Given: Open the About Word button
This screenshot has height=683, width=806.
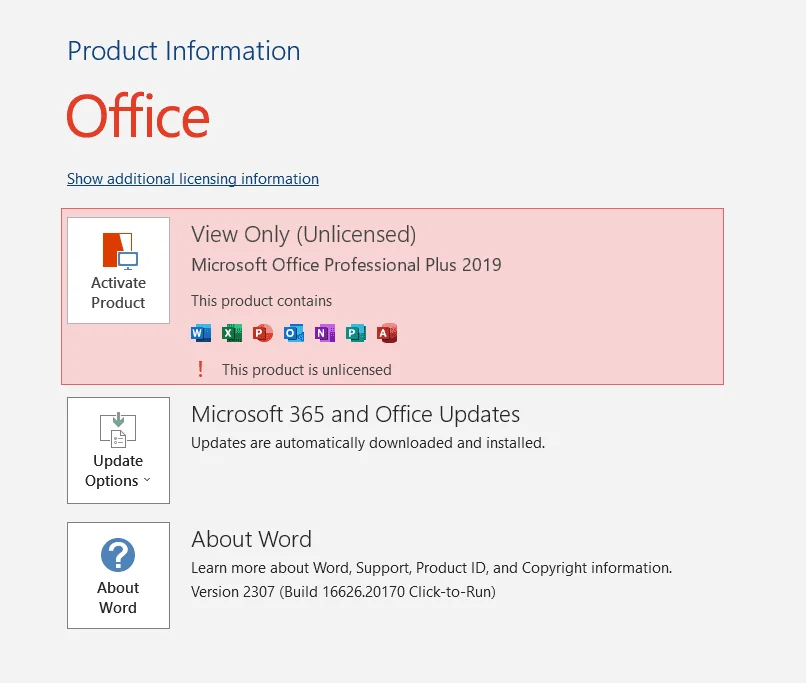Looking at the screenshot, I should (x=118, y=576).
